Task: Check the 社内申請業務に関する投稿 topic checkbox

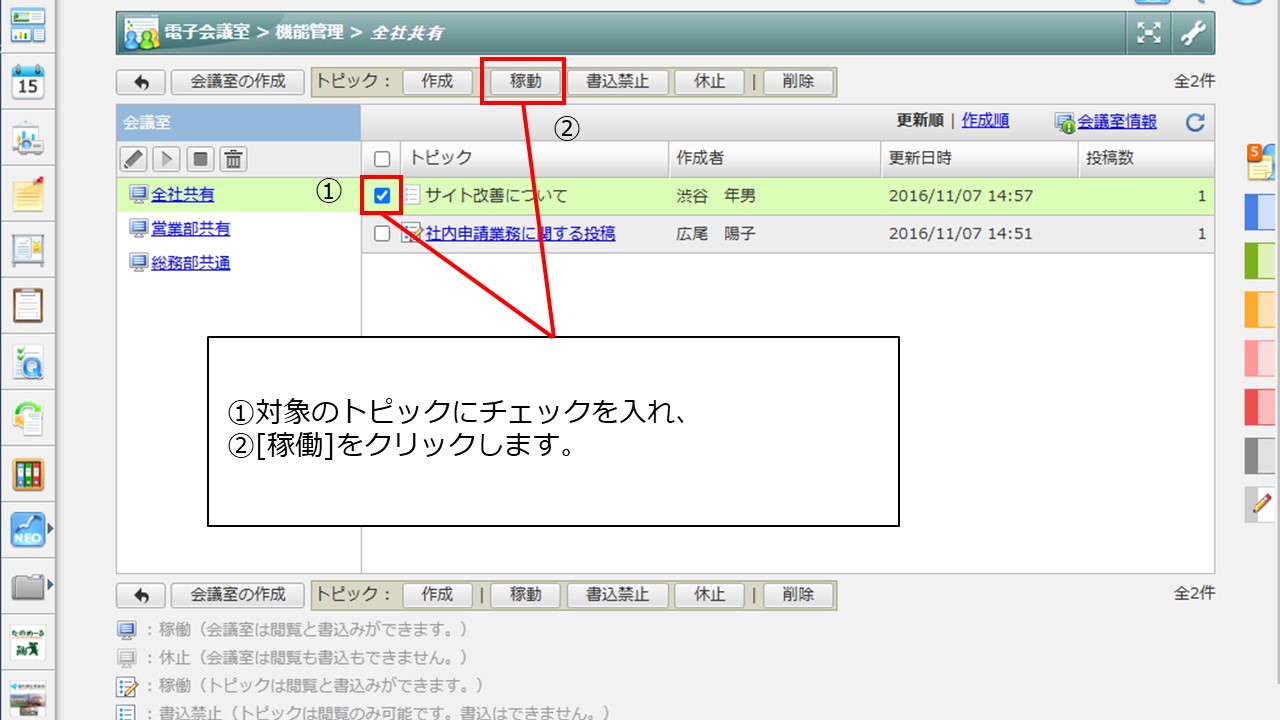Action: coord(381,234)
